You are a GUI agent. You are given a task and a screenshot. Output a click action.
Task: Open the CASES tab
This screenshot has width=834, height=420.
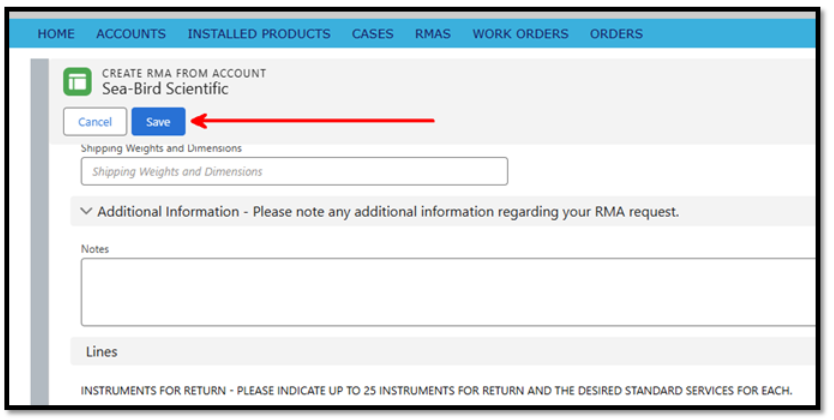click(x=372, y=34)
